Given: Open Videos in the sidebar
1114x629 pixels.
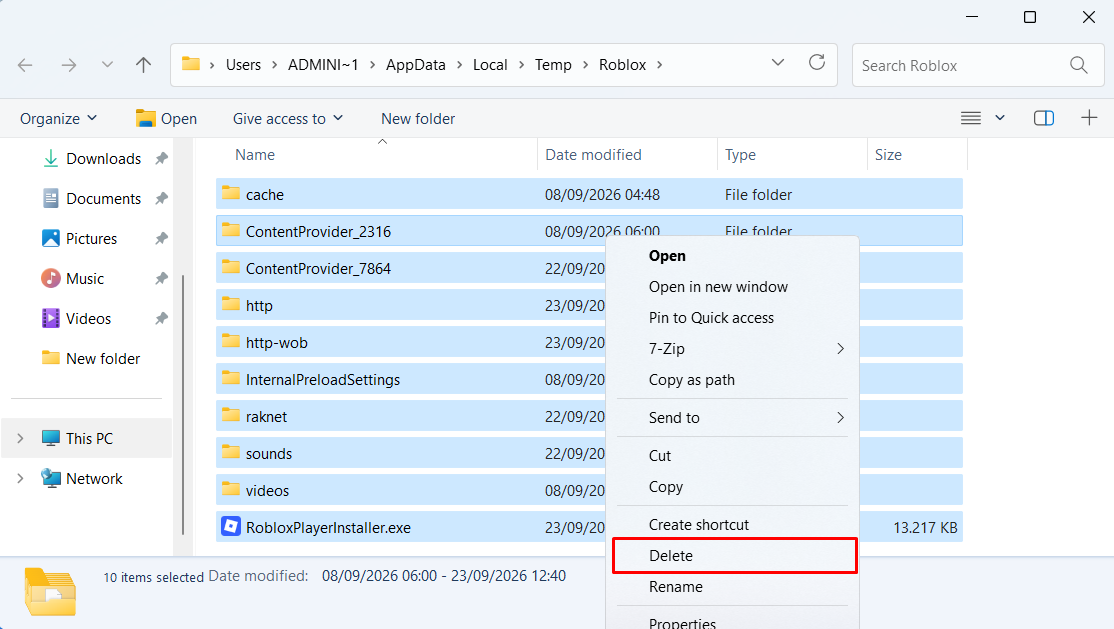Looking at the screenshot, I should [x=89, y=318].
